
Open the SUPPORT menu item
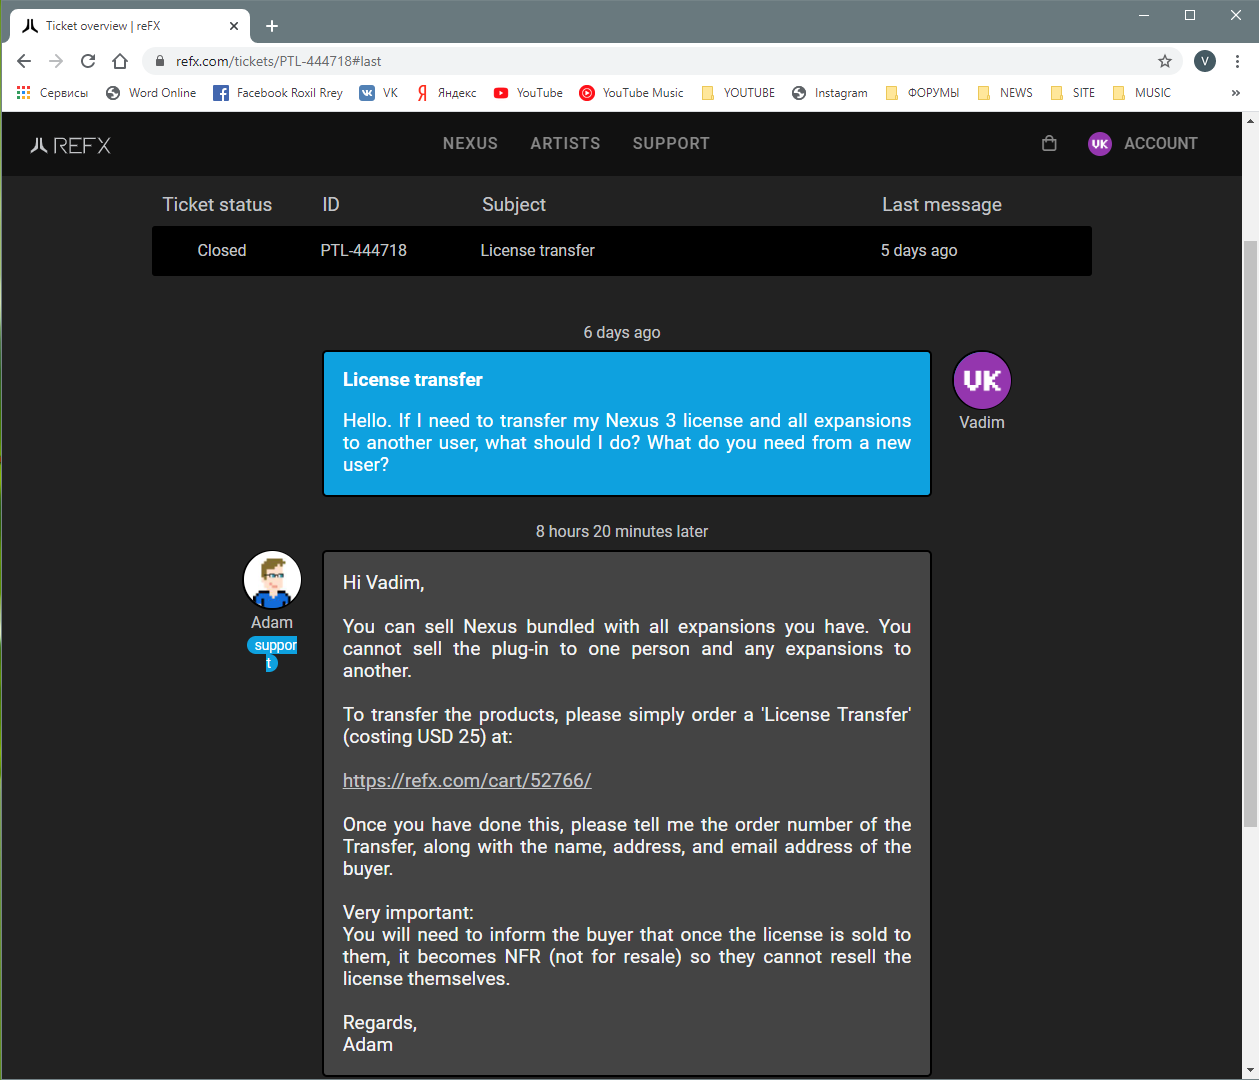(x=671, y=143)
